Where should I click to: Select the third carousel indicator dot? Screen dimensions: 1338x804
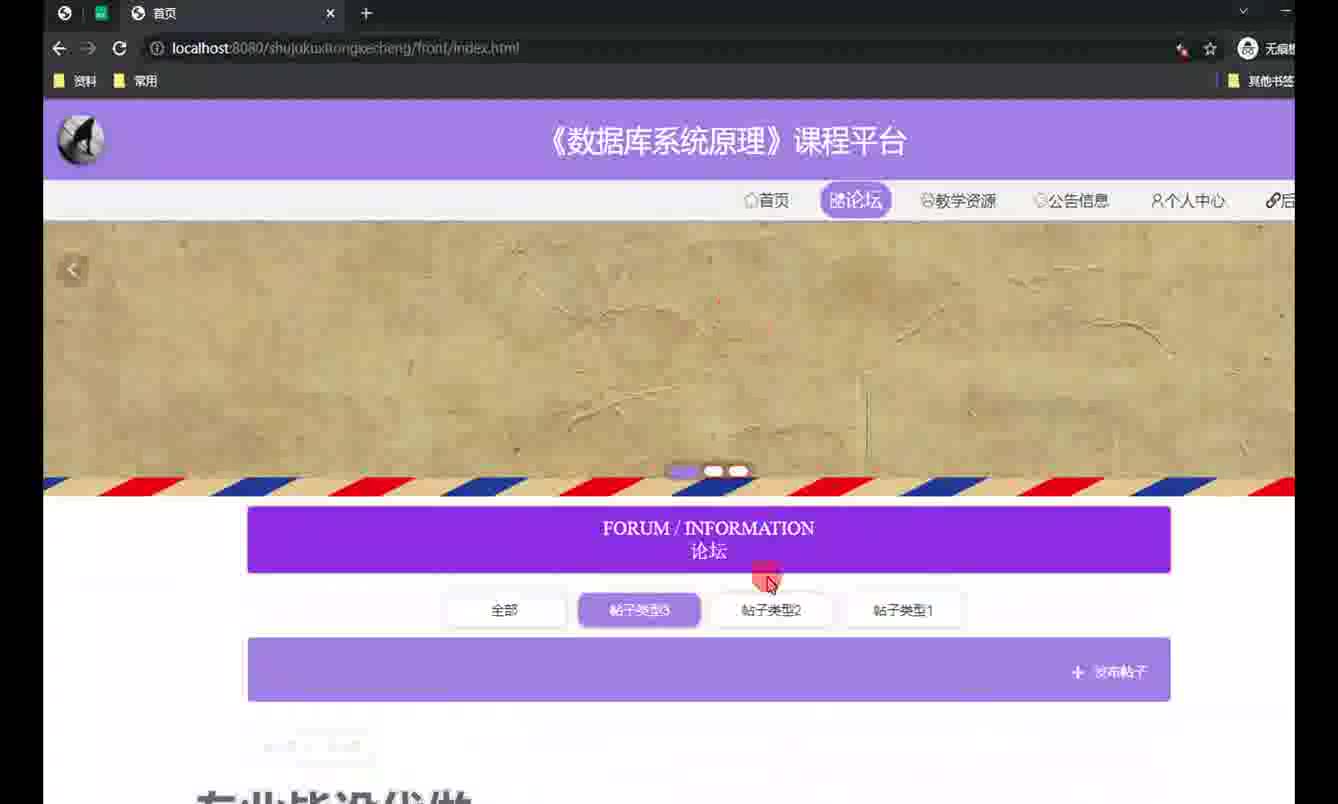point(738,471)
